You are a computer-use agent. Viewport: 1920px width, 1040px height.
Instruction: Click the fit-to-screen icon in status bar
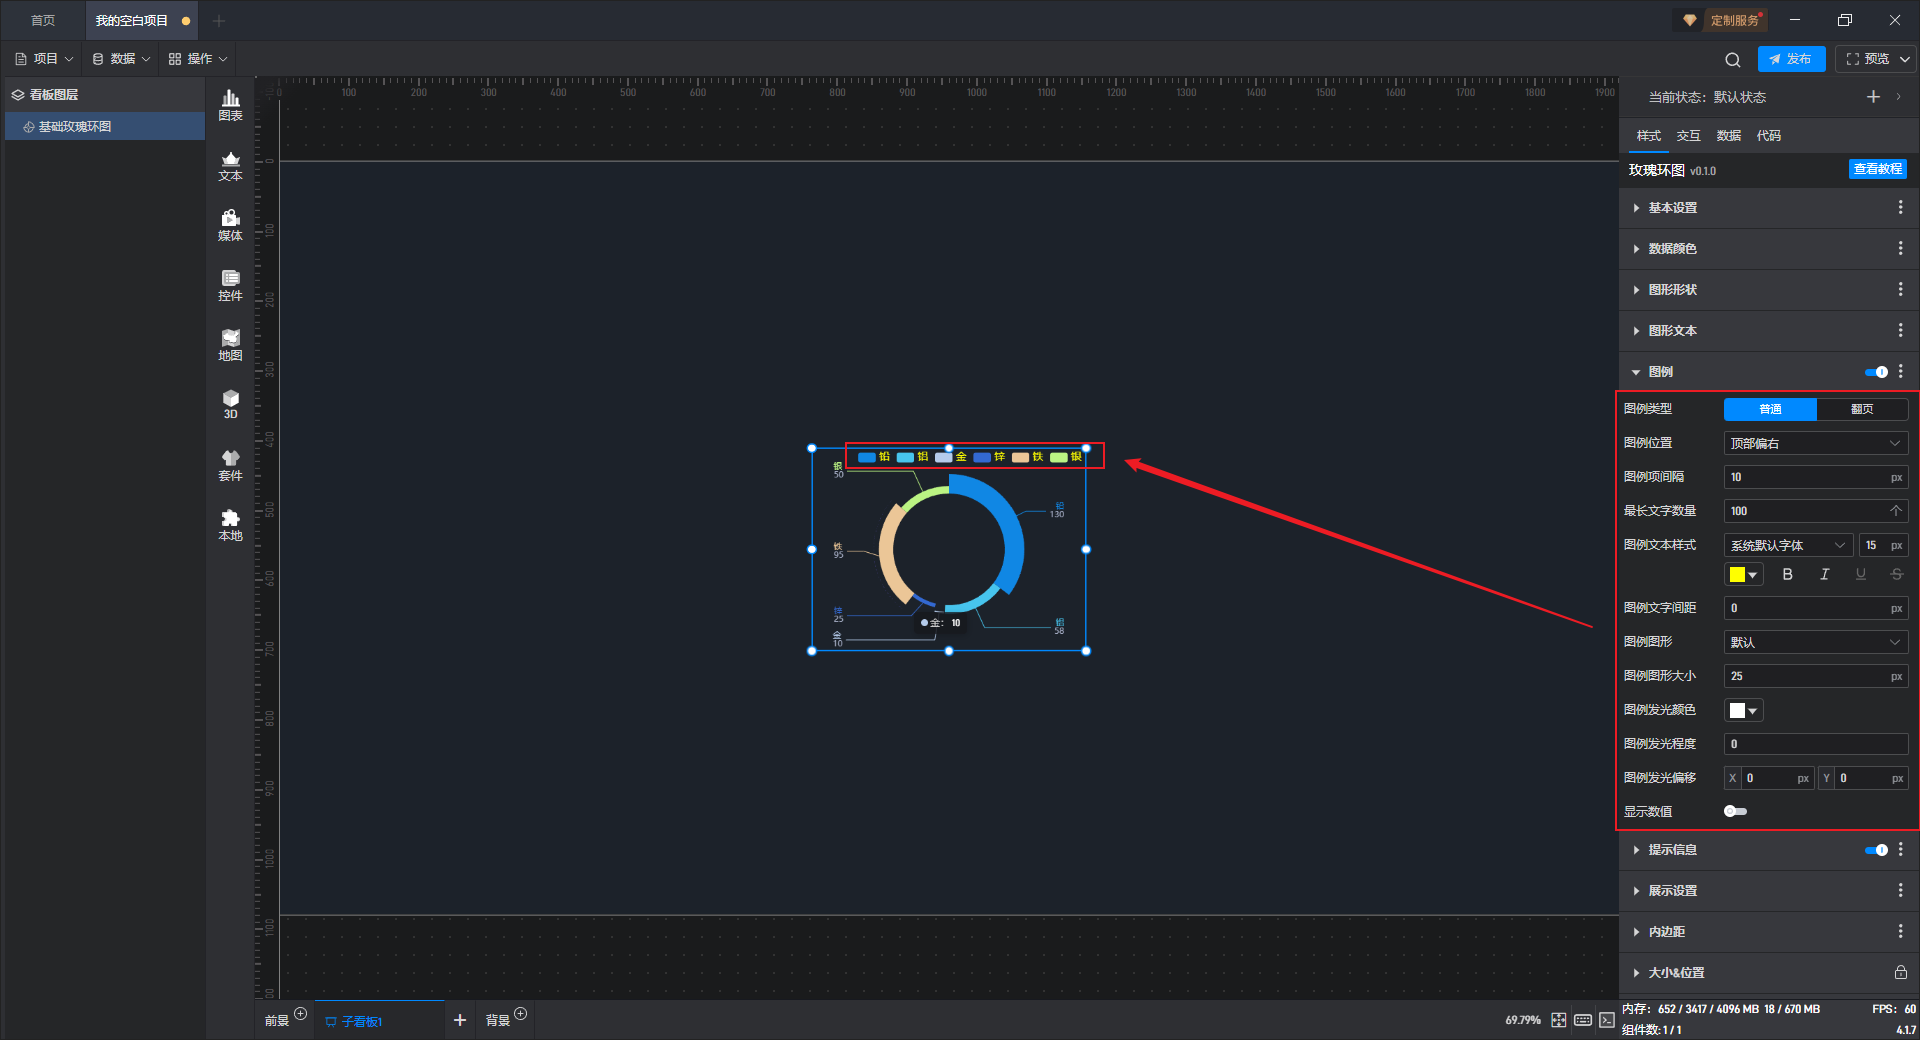coord(1559,1020)
